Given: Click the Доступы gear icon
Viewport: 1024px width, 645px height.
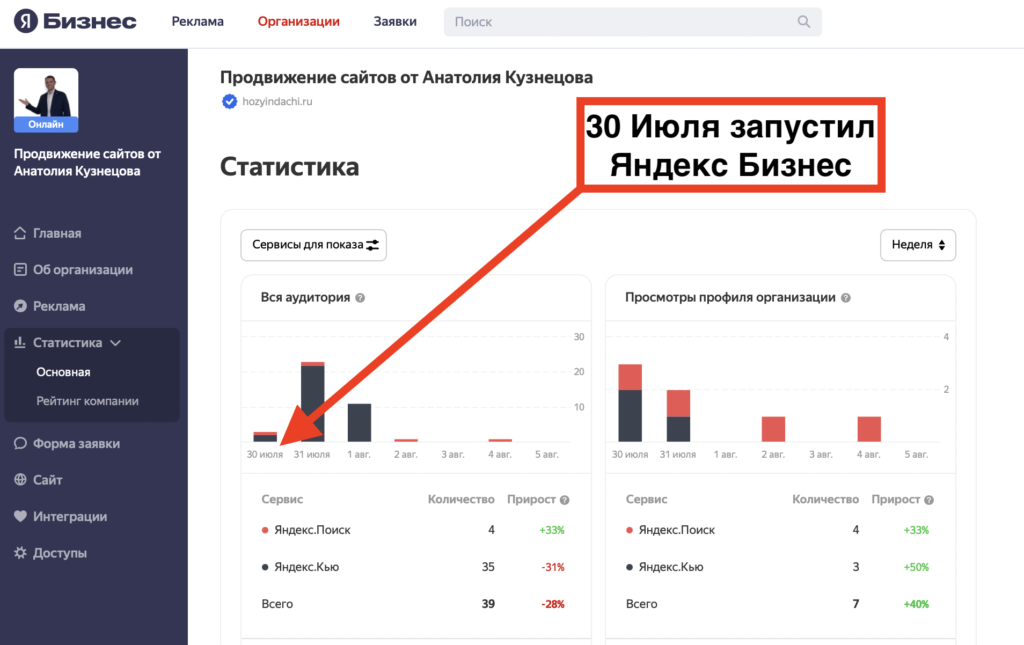Looking at the screenshot, I should (x=20, y=553).
